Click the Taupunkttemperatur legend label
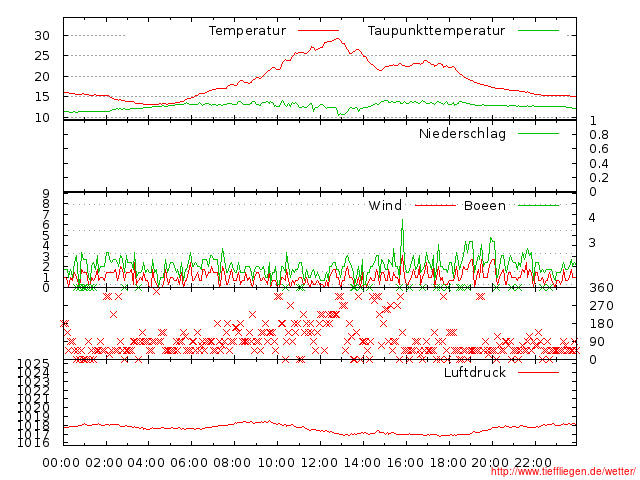Viewport: 640px width, 480px height. pos(436,31)
